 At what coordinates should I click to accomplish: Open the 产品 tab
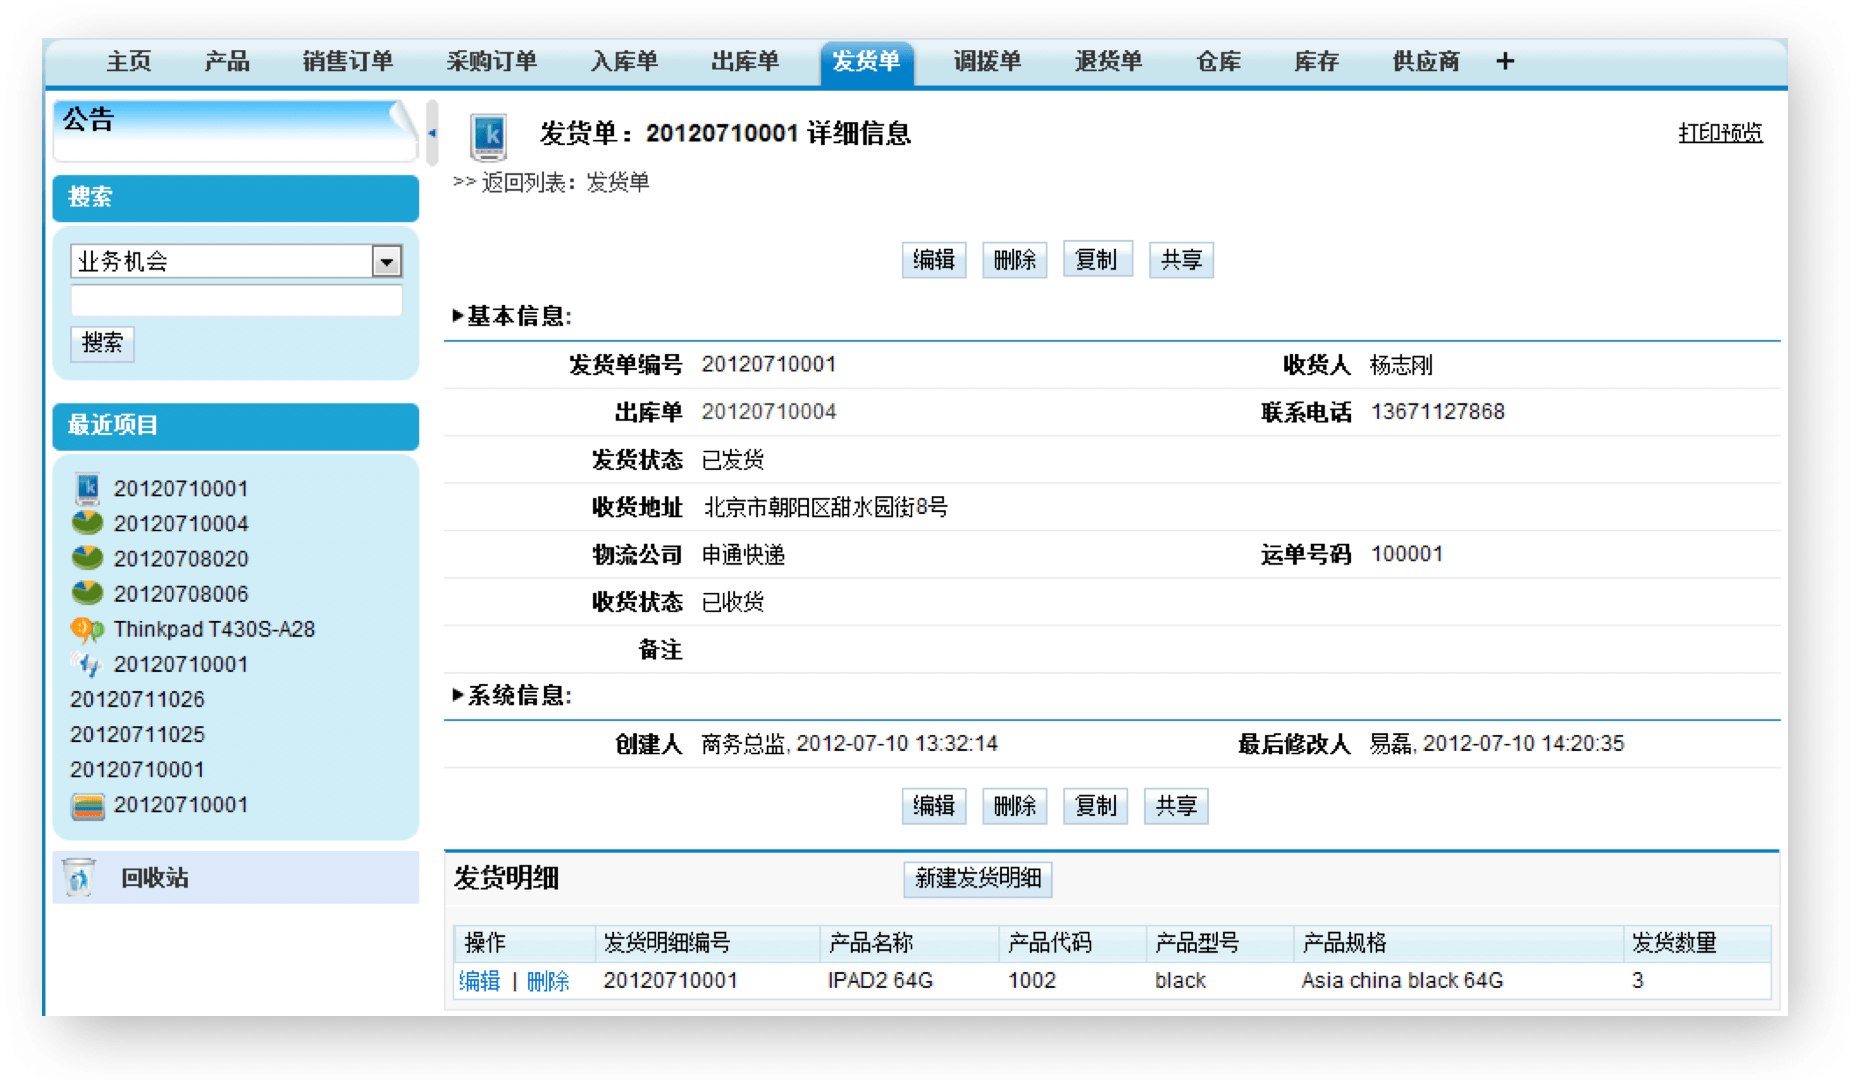point(227,62)
